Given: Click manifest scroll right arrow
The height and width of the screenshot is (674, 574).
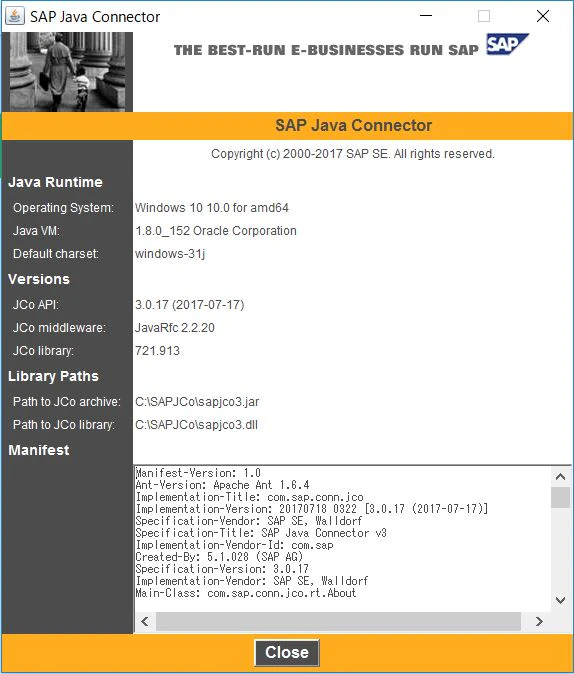Looking at the screenshot, I should (539, 622).
